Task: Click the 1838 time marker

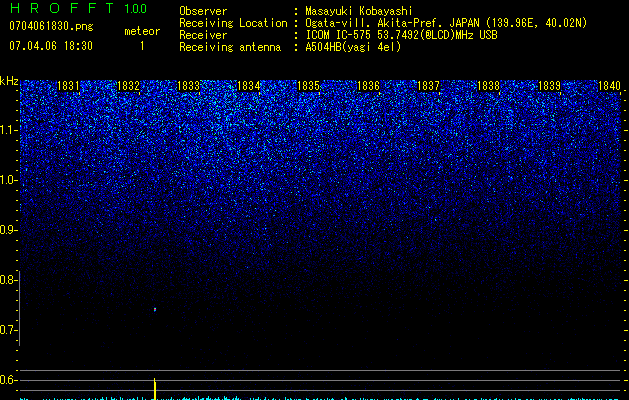Action: [489, 86]
